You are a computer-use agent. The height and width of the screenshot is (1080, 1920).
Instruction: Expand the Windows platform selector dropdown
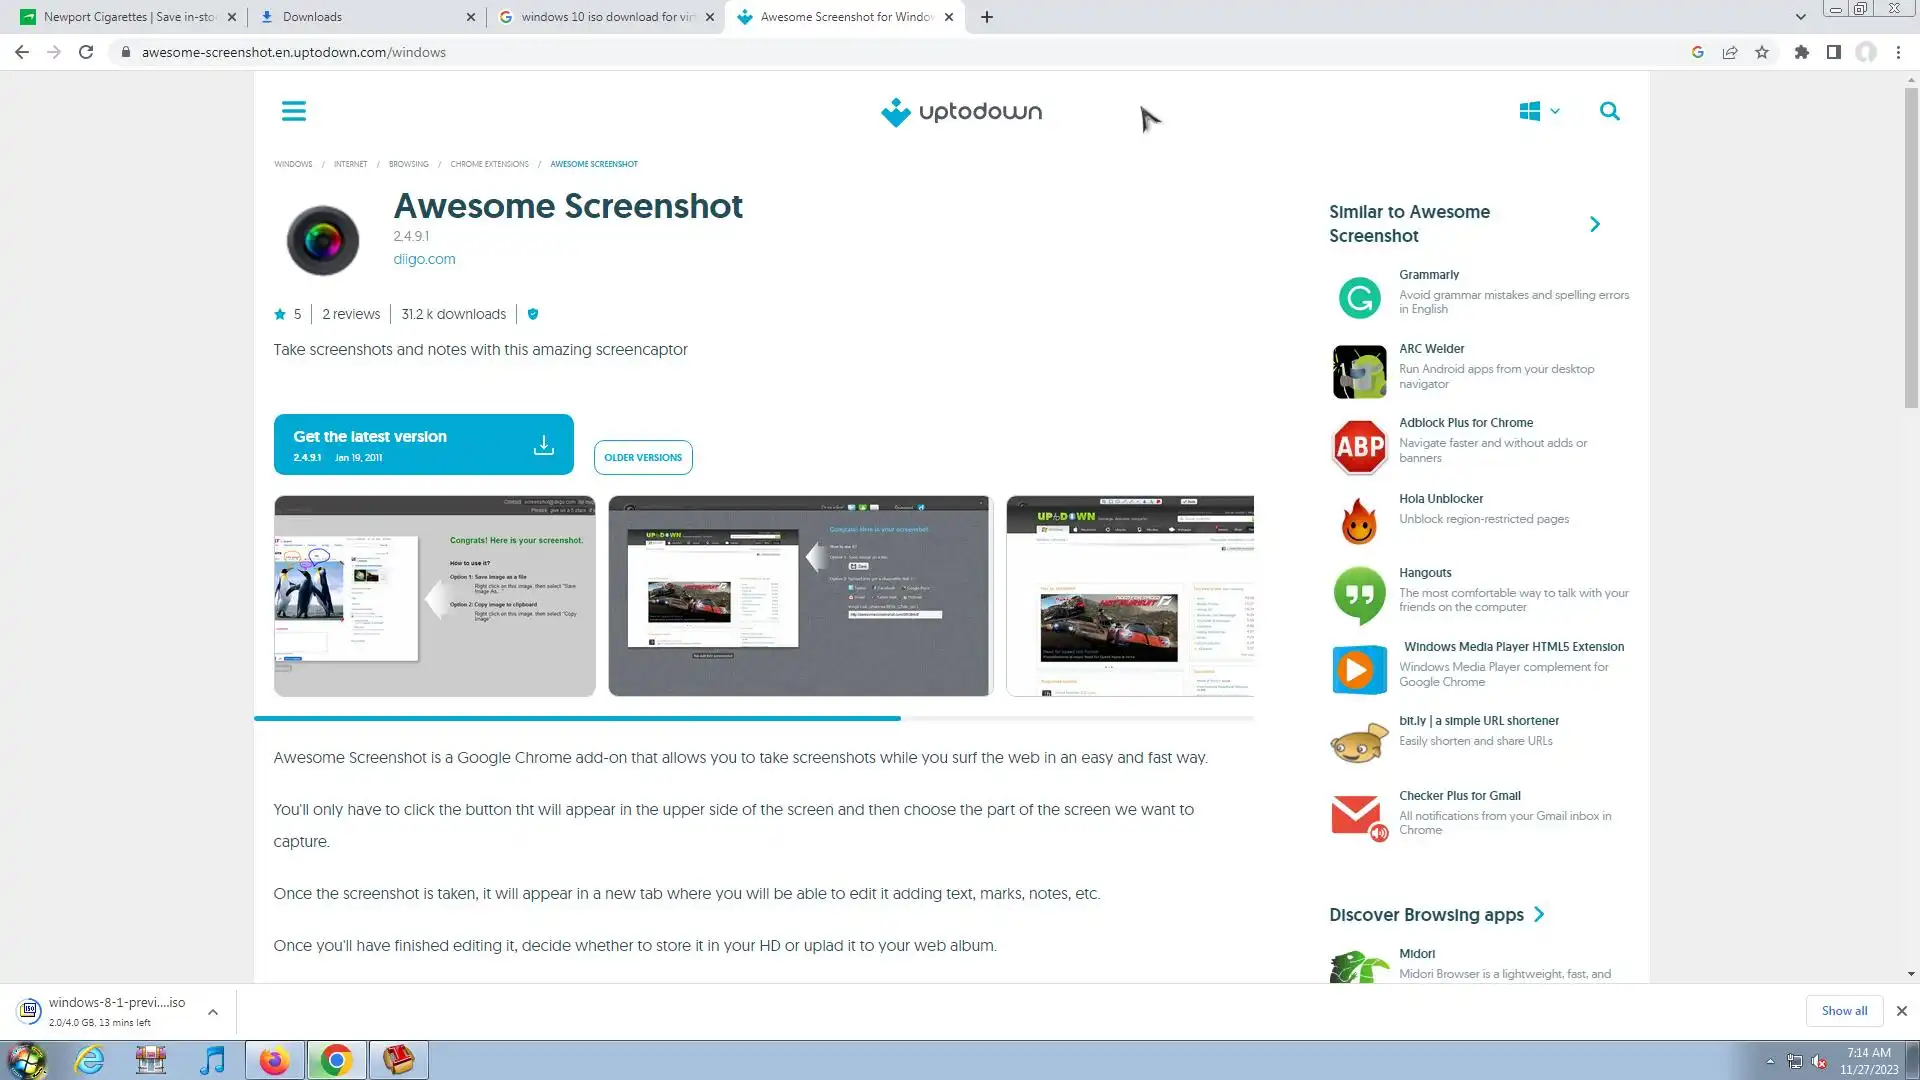point(1539,111)
